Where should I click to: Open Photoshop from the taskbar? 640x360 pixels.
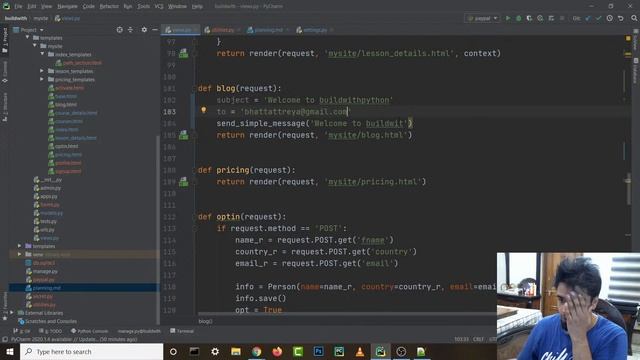coord(318,351)
